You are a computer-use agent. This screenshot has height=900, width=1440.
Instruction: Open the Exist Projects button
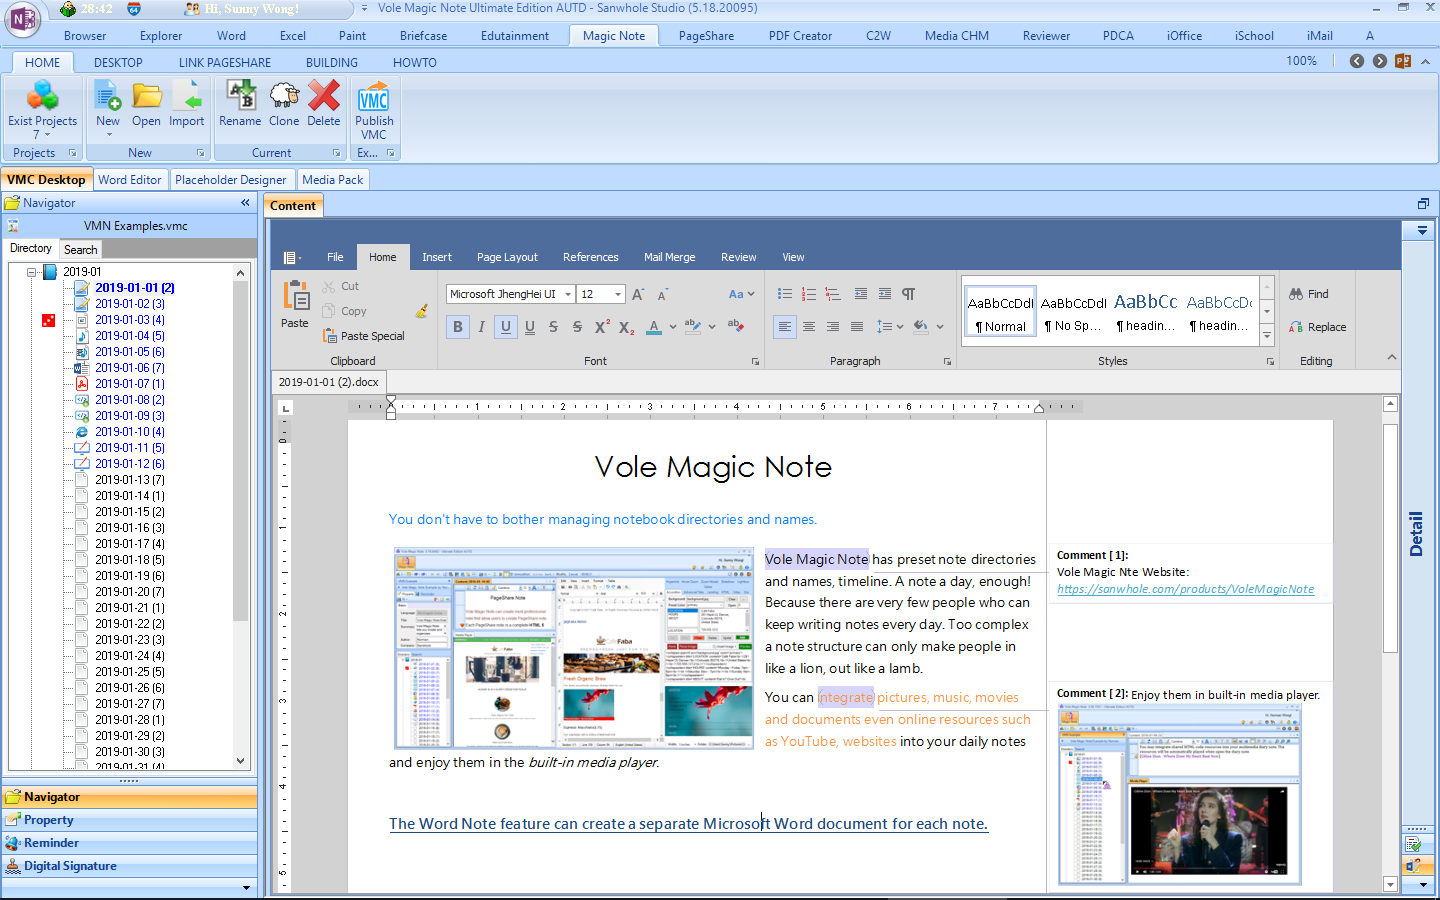click(x=42, y=110)
